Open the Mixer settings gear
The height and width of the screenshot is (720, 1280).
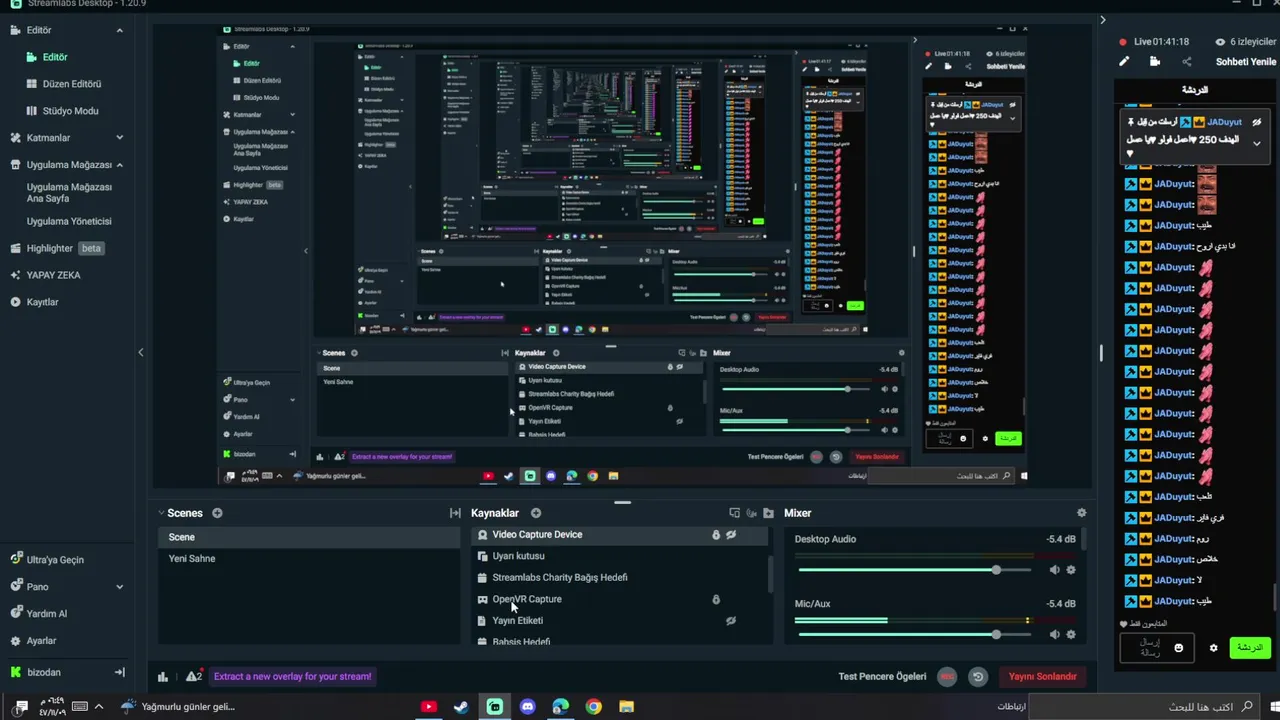1081,513
